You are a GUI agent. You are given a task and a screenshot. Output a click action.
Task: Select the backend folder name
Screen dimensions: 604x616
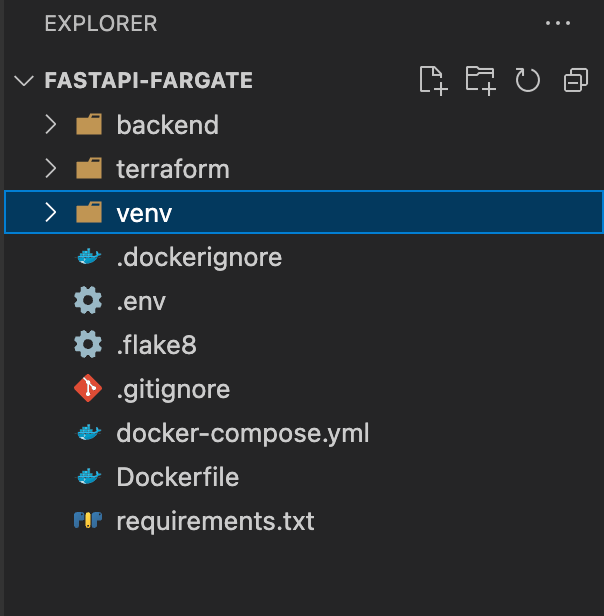tap(167, 125)
